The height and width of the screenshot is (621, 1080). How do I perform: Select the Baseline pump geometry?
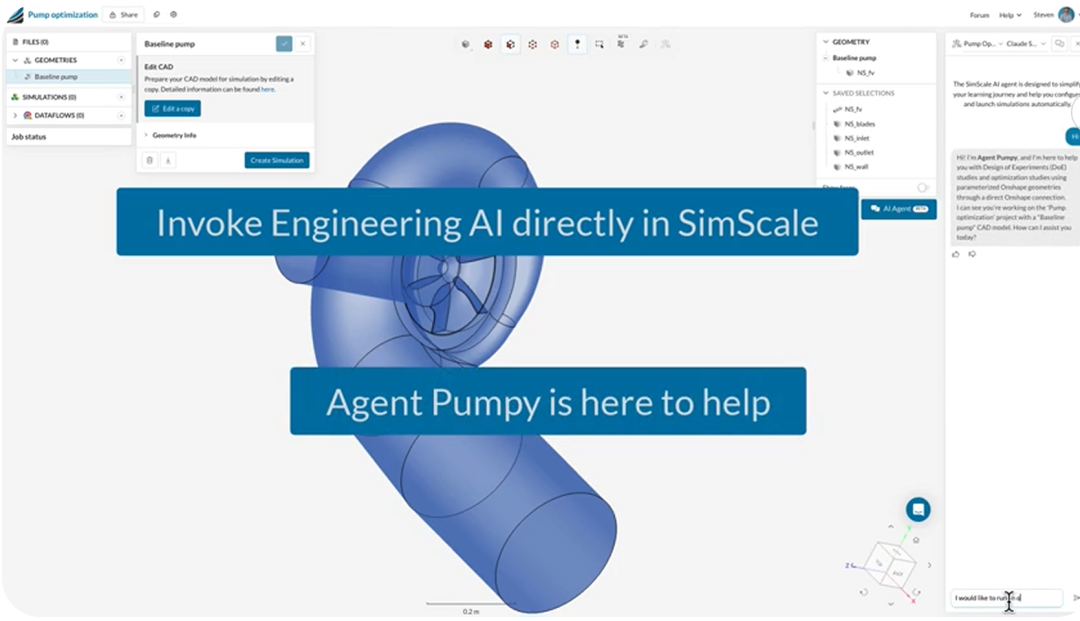[x=69, y=77]
